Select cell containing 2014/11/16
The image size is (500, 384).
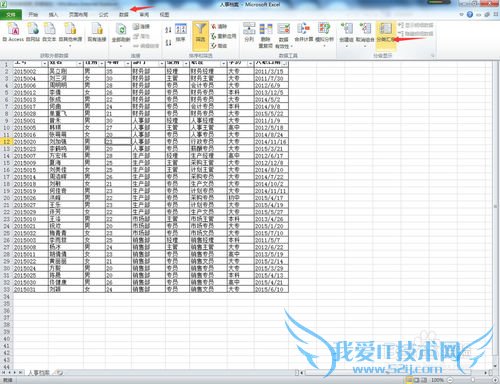click(x=271, y=142)
